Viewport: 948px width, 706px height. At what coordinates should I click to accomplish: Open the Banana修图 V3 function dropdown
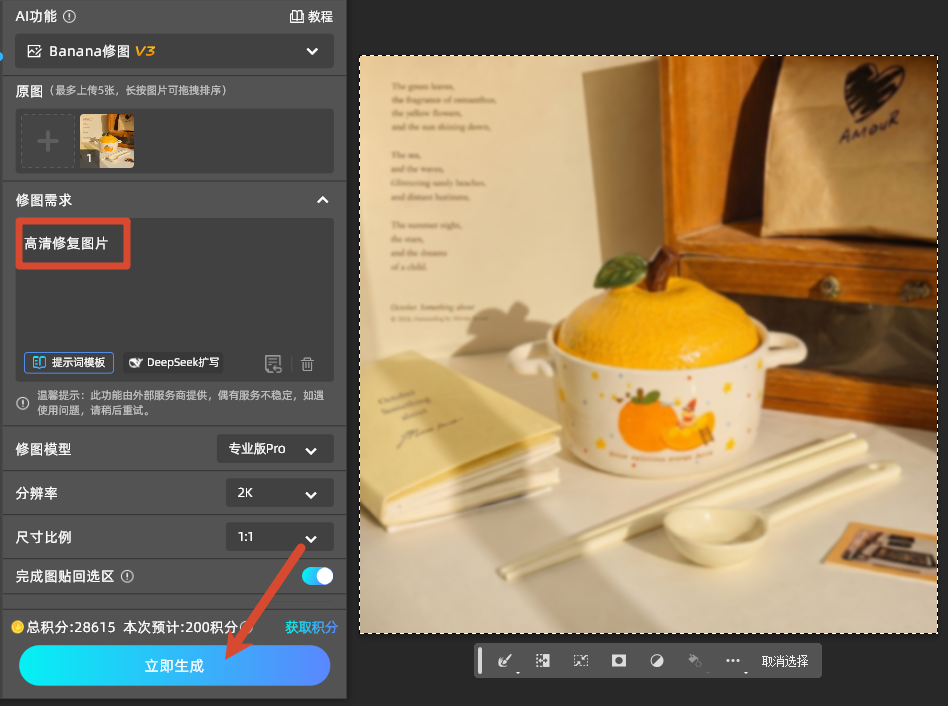pyautogui.click(x=174, y=51)
